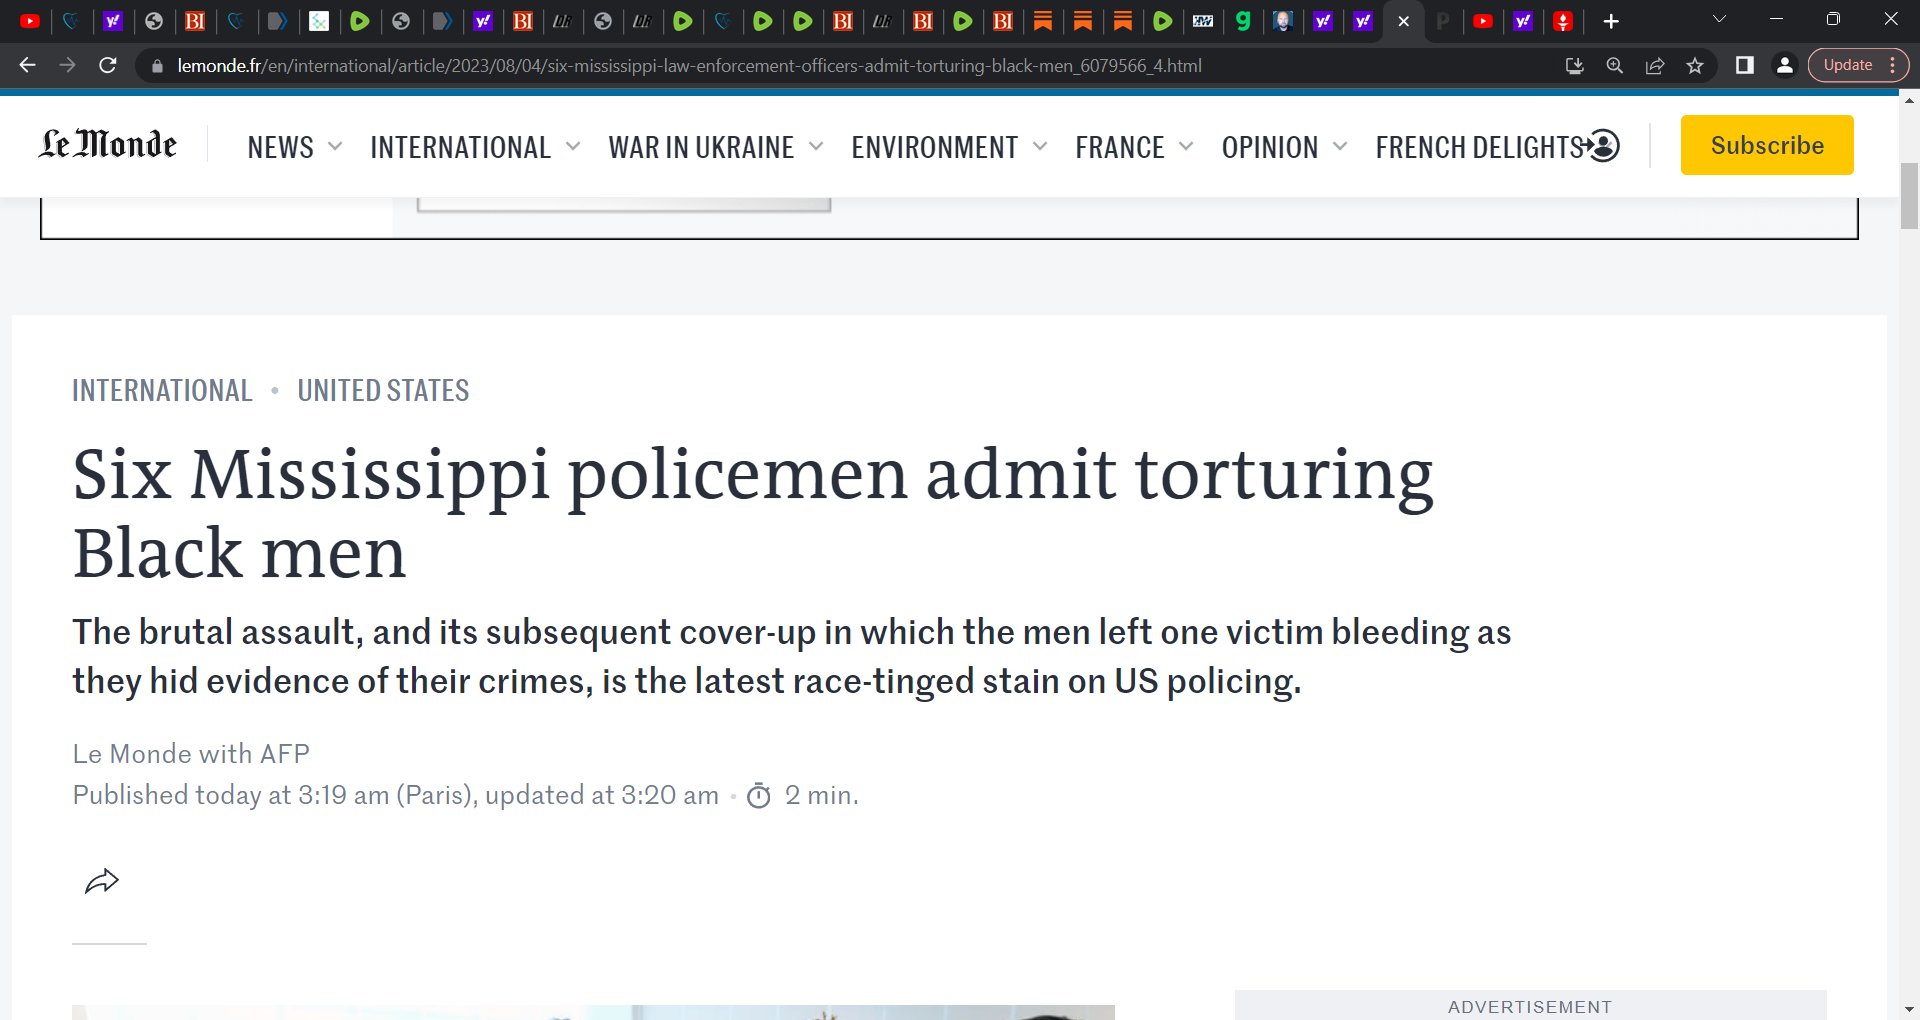Open the ENVIRONMENT section
Image resolution: width=1920 pixels, height=1020 pixels.
click(x=934, y=147)
